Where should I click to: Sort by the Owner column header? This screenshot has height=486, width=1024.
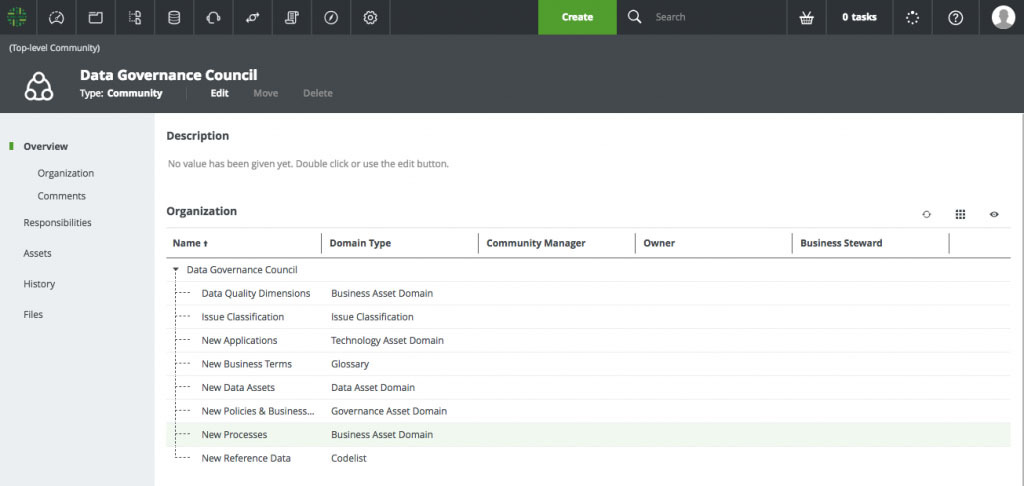pyautogui.click(x=659, y=243)
